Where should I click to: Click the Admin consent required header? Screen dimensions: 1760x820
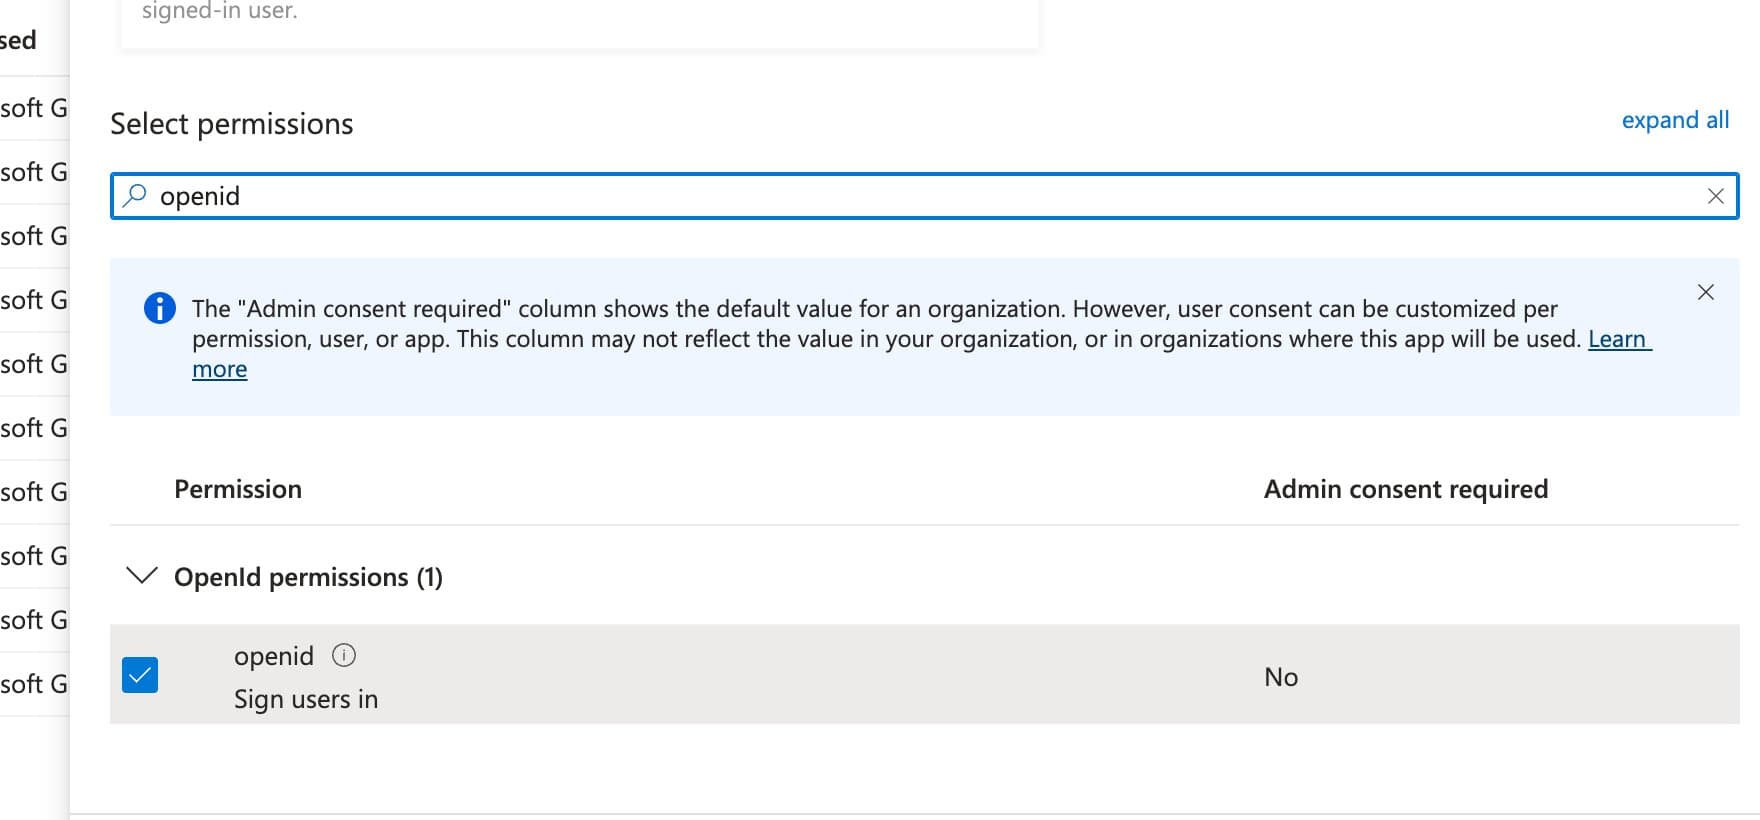click(1406, 489)
